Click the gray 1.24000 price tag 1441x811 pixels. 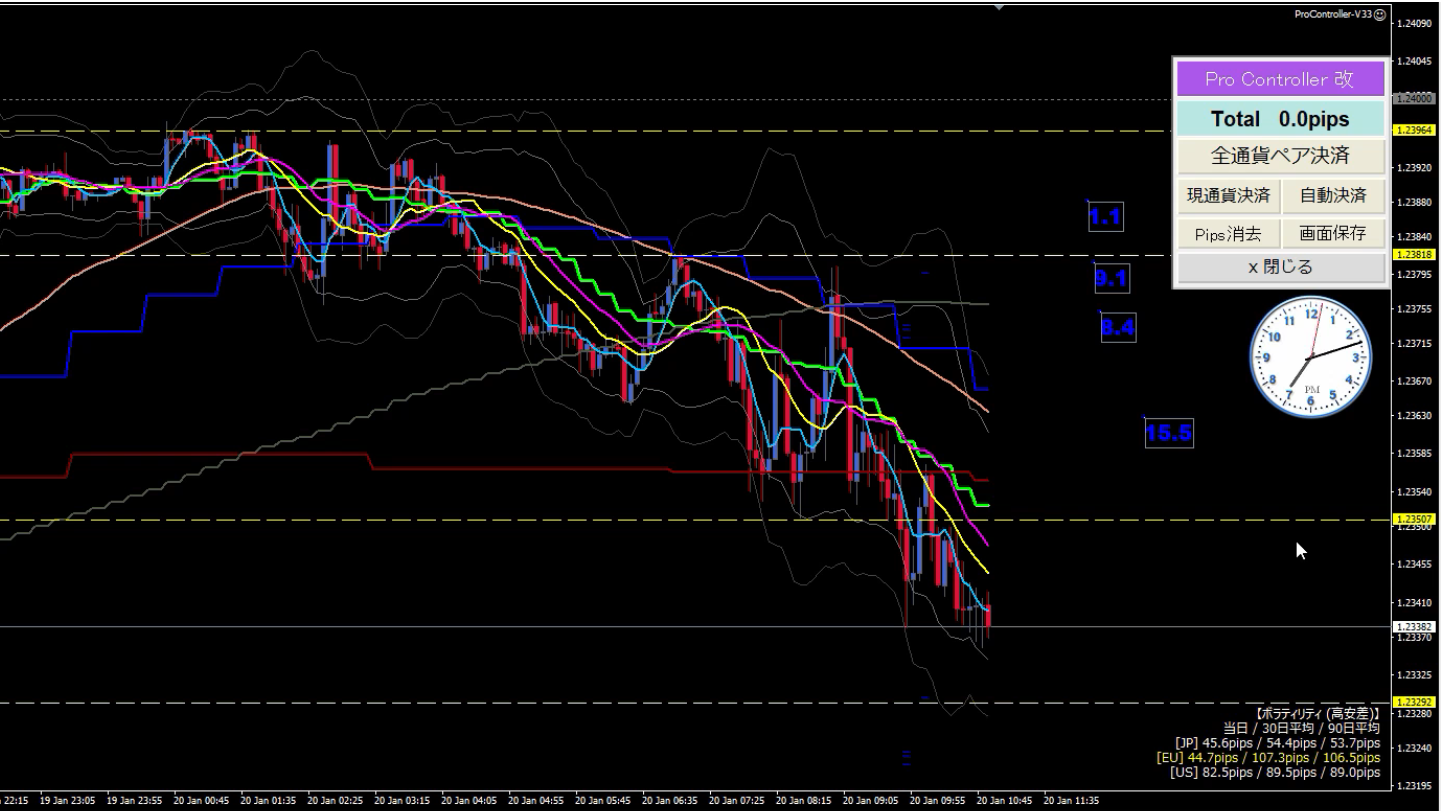tap(1412, 99)
